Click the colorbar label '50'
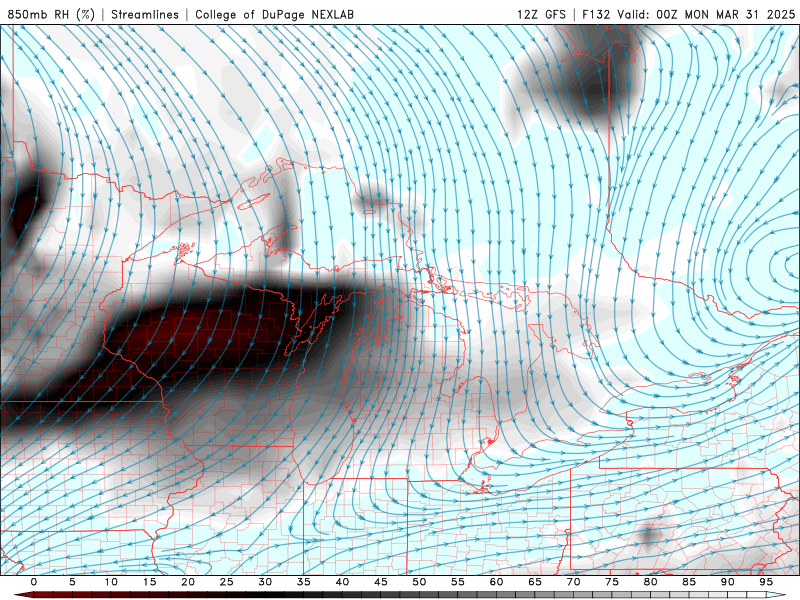Image resolution: width=800 pixels, height=600 pixels. point(419,582)
